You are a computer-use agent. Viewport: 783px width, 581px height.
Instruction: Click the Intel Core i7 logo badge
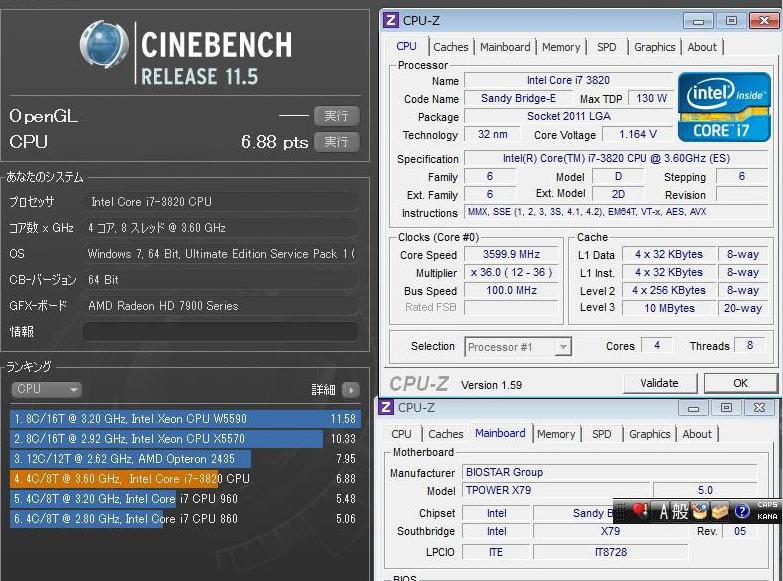pos(724,107)
